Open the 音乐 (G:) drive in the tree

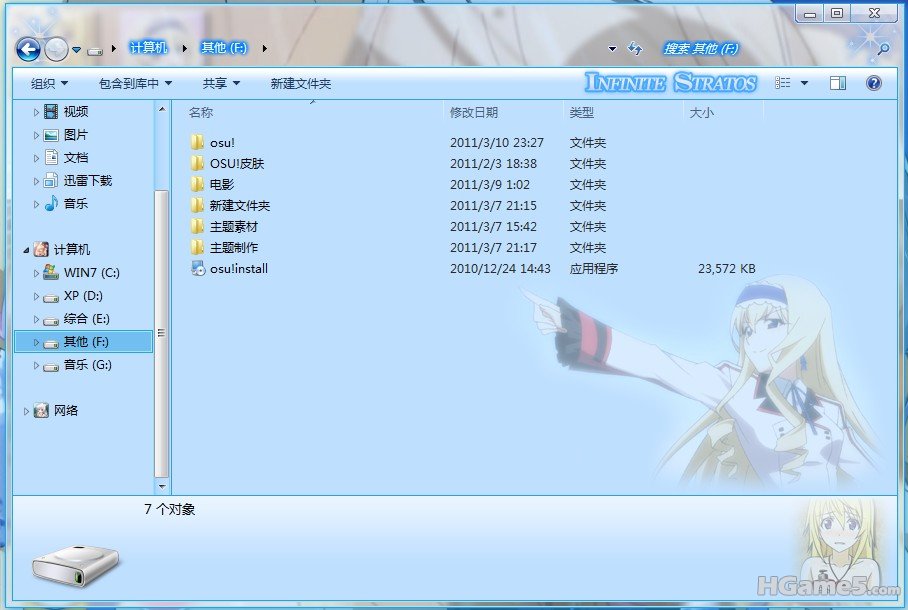[87, 365]
